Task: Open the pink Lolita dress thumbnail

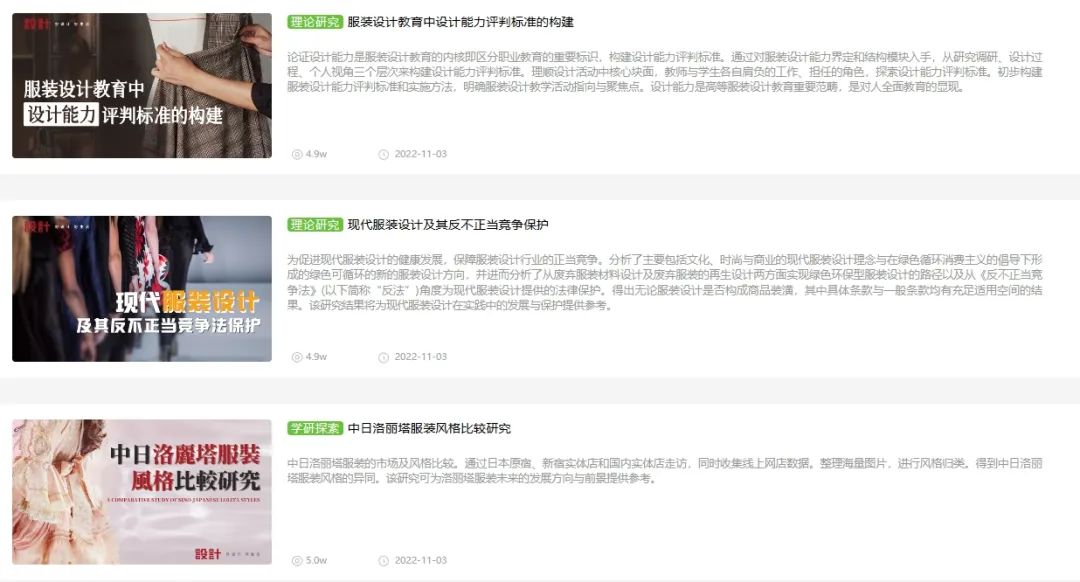Action: coord(142,492)
